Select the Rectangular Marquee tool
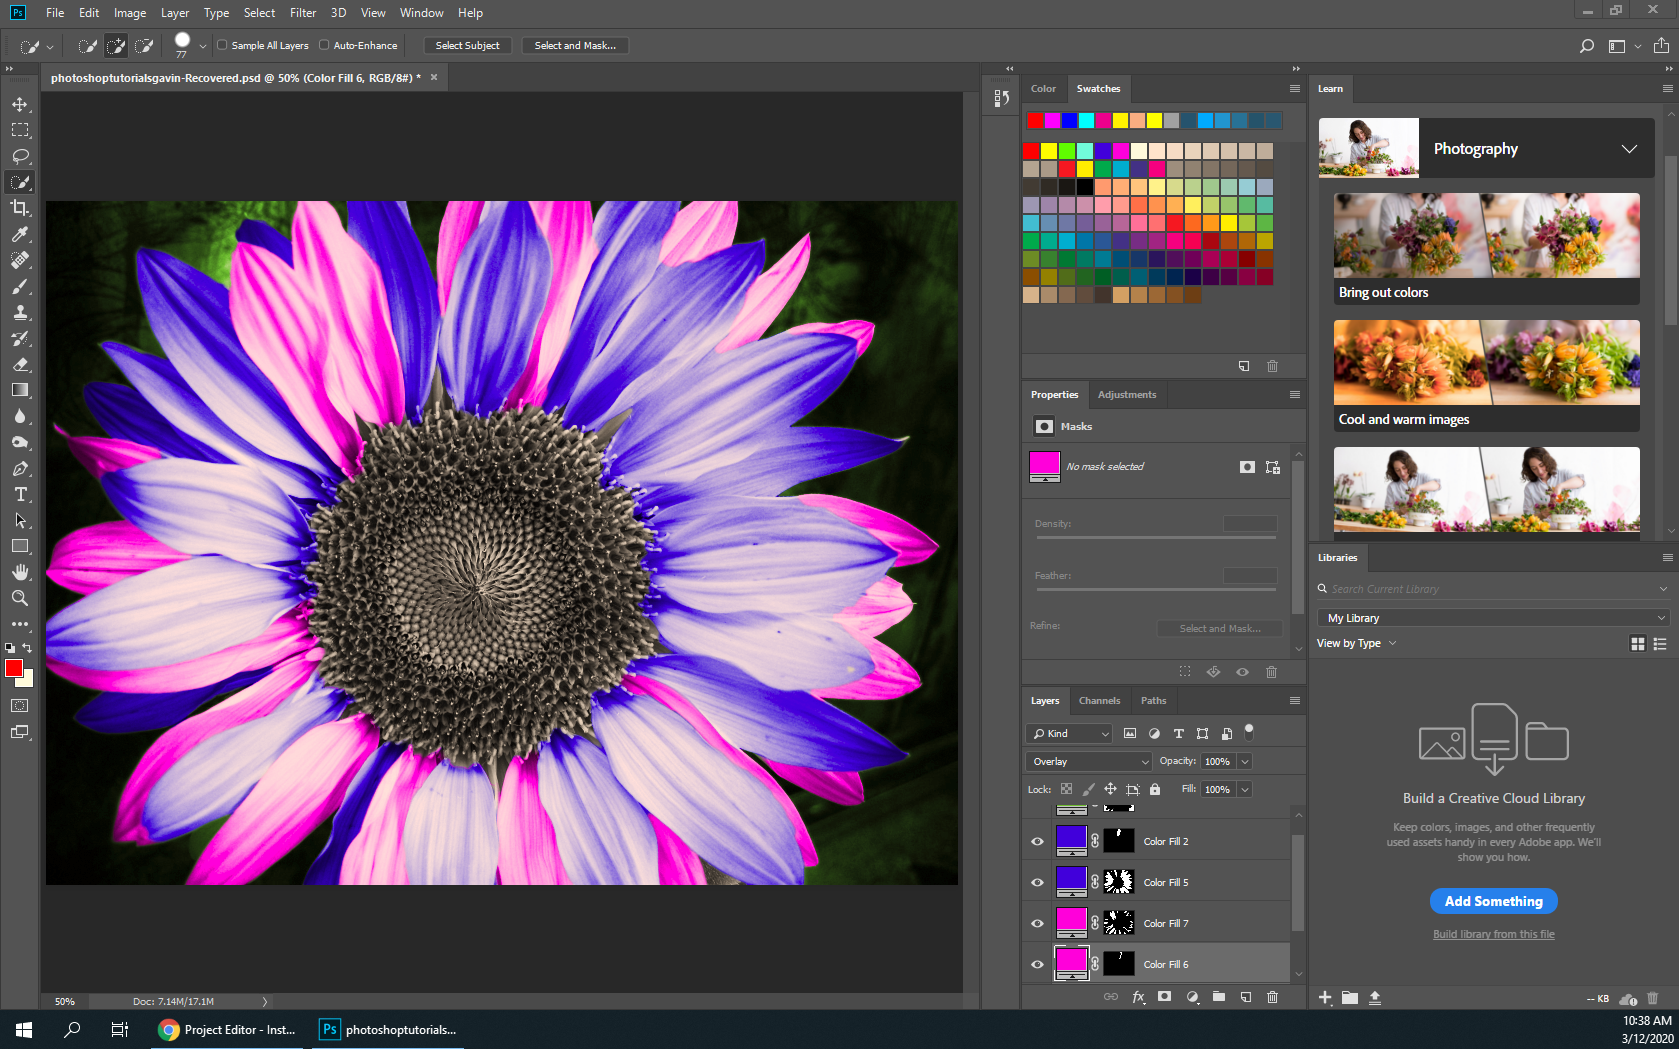This screenshot has height=1049, width=1679. point(20,130)
